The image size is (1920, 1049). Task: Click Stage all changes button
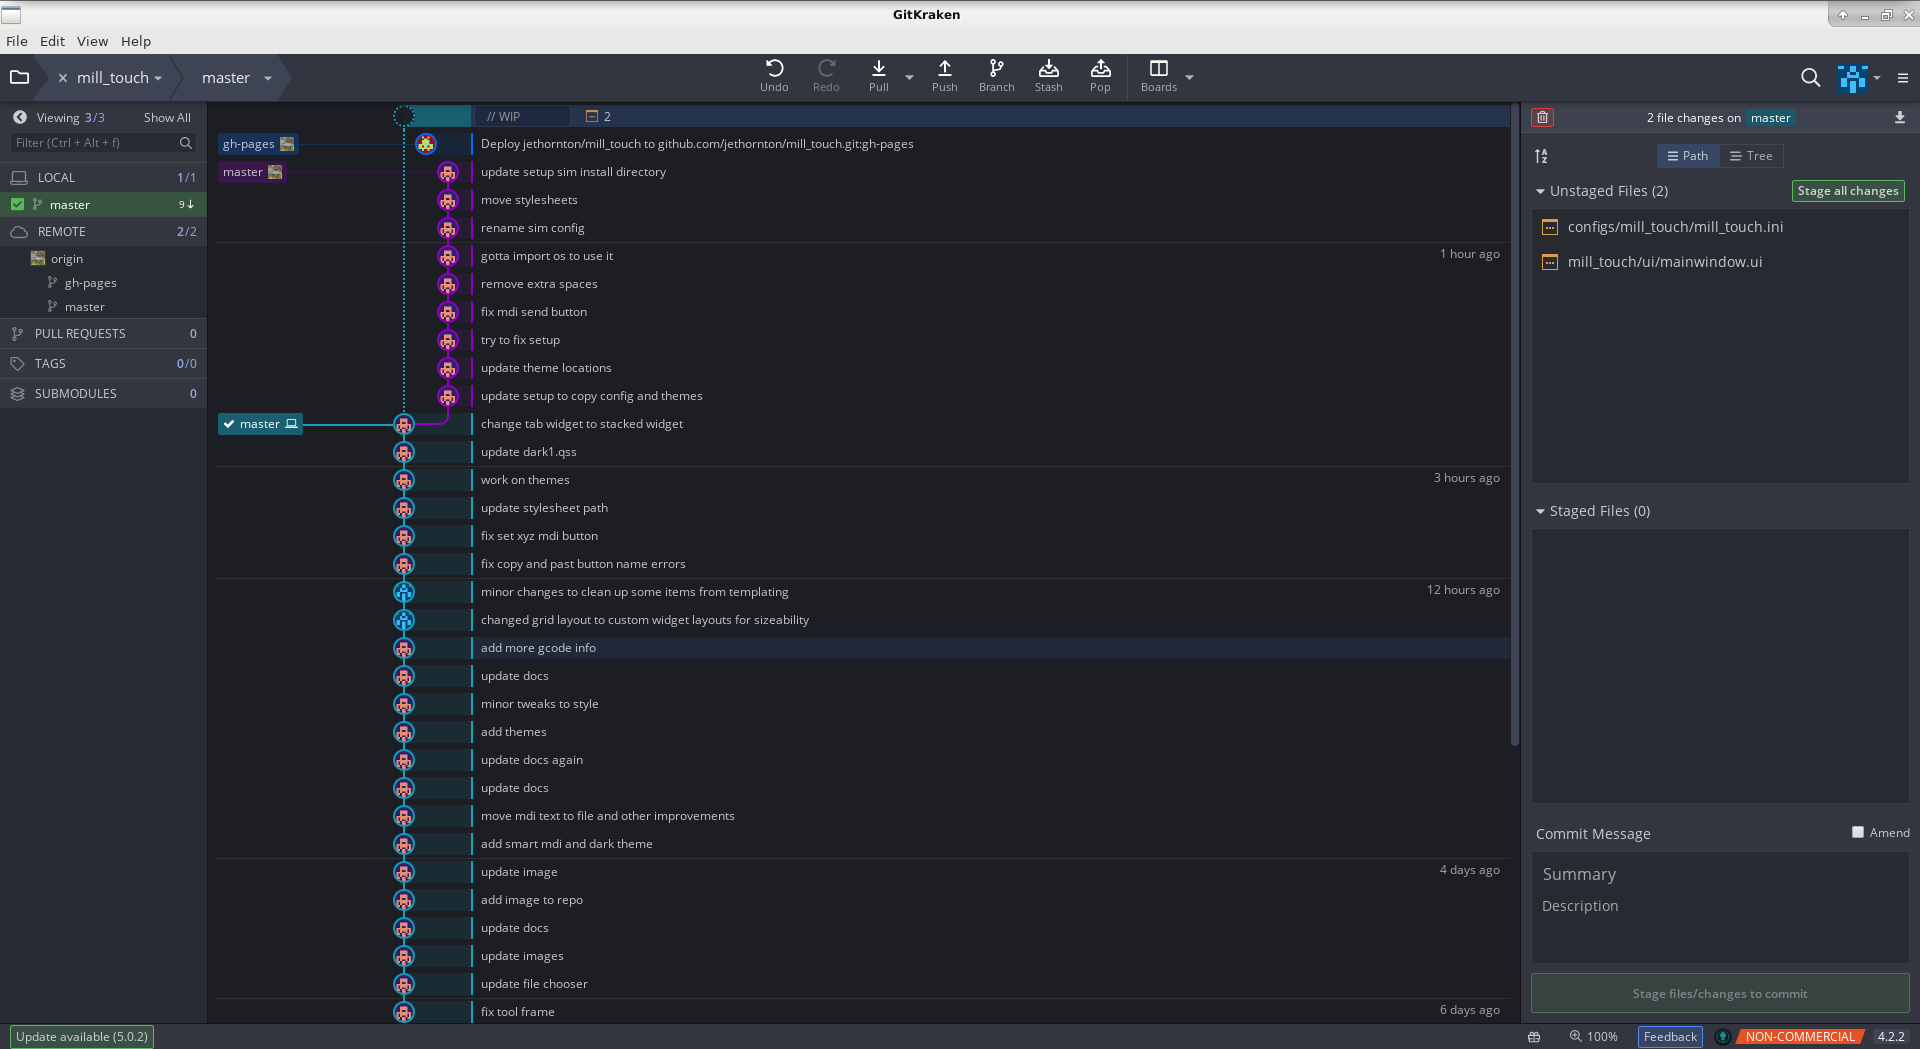pos(1847,191)
